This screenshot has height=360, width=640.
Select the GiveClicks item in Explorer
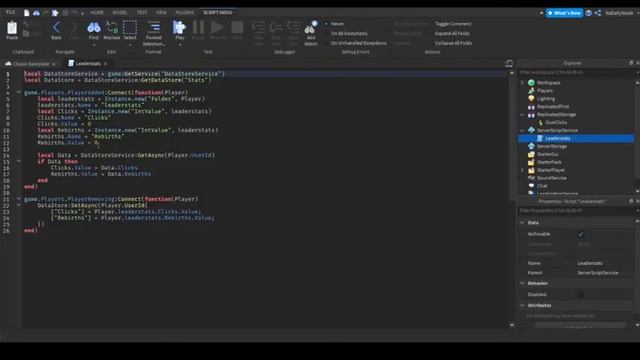(556, 122)
